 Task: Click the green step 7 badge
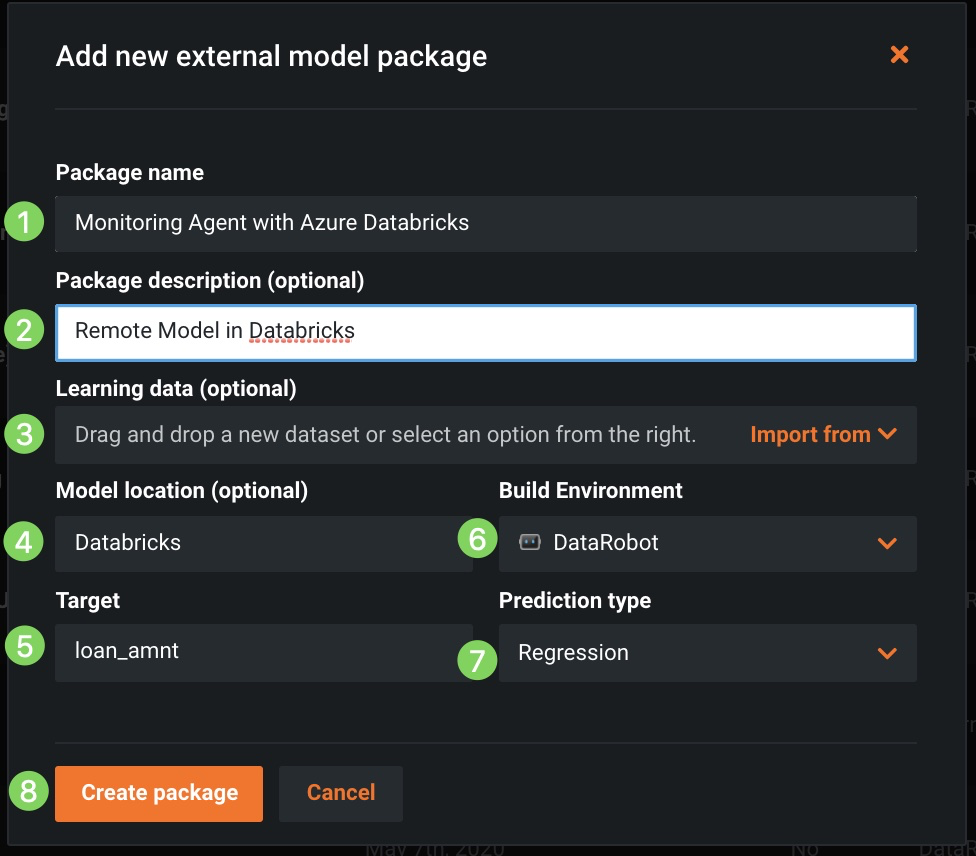[x=477, y=660]
